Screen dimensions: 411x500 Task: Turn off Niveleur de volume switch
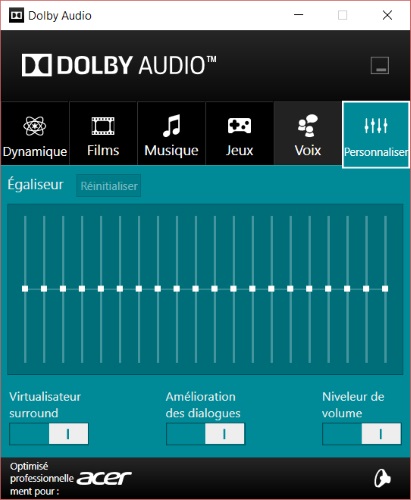point(362,434)
